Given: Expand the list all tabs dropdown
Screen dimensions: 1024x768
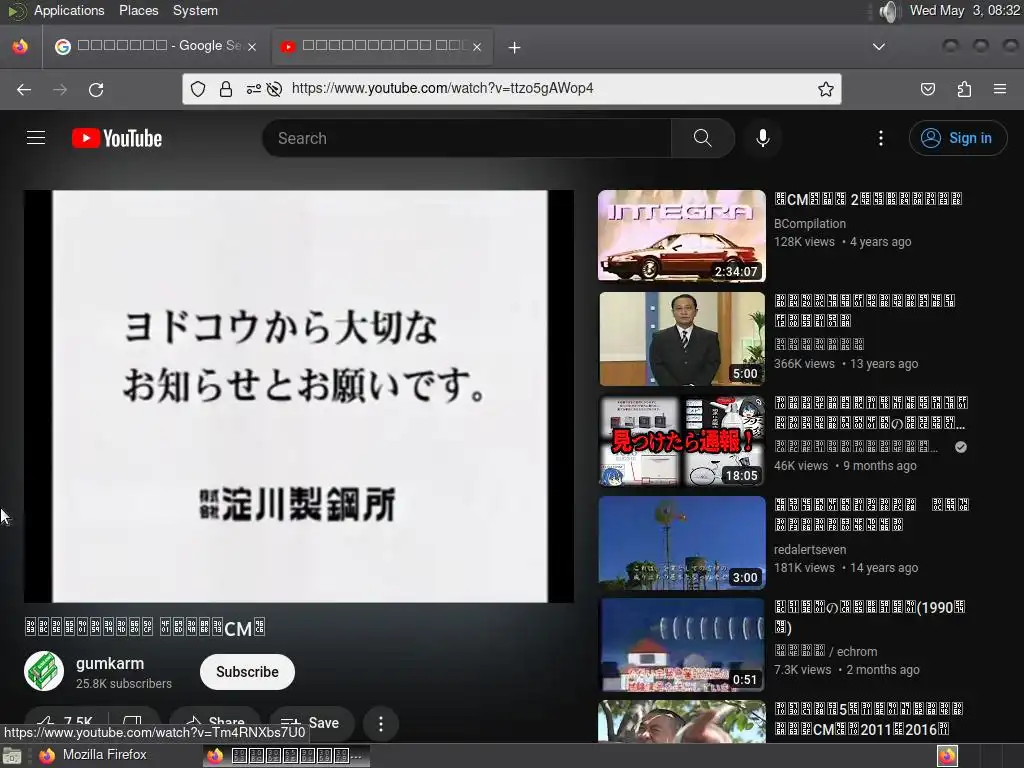Looking at the screenshot, I should pos(879,46).
